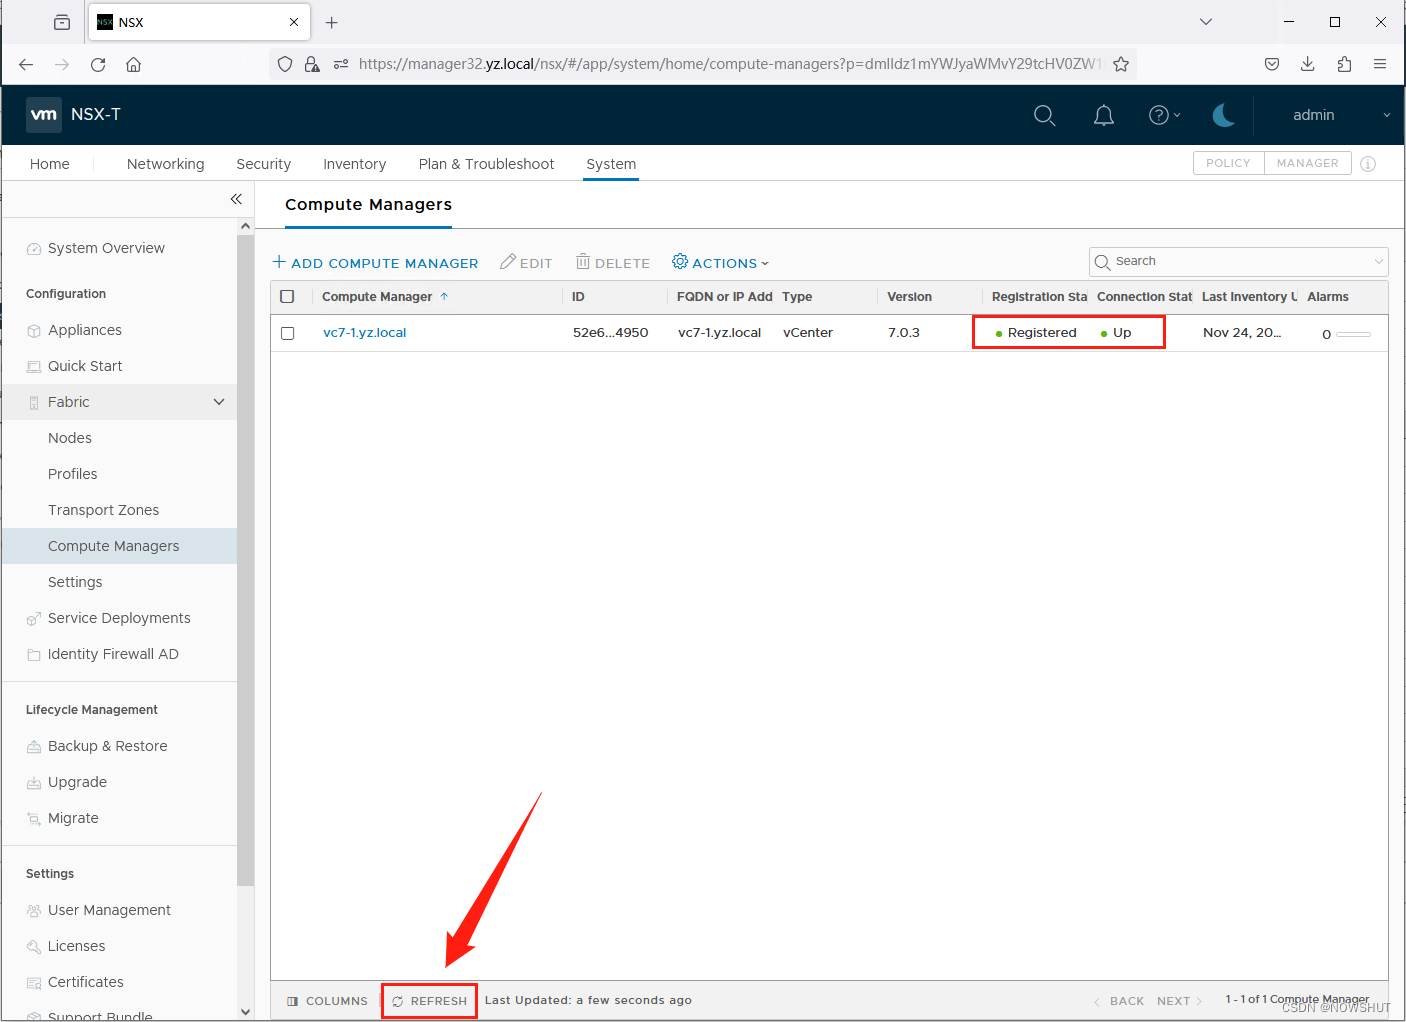Image resolution: width=1406 pixels, height=1022 pixels.
Task: Click the DELETE trash button
Action: tap(612, 263)
